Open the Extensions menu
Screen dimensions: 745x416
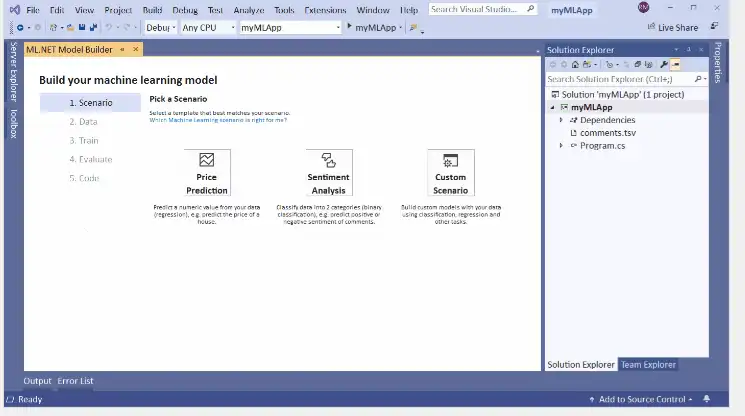pyautogui.click(x=325, y=10)
